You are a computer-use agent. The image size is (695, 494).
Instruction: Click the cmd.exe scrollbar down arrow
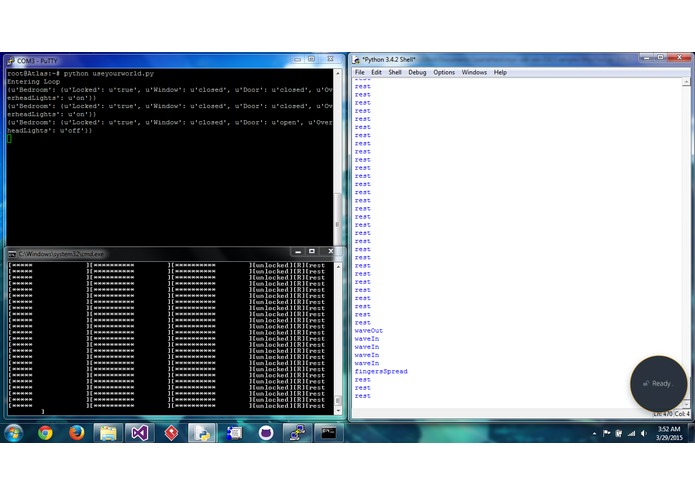coord(338,411)
